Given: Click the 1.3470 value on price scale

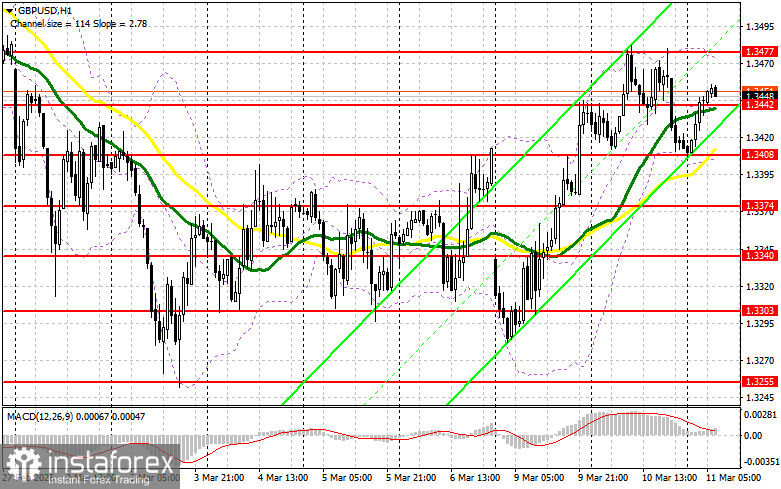Looking at the screenshot, I should tap(761, 64).
